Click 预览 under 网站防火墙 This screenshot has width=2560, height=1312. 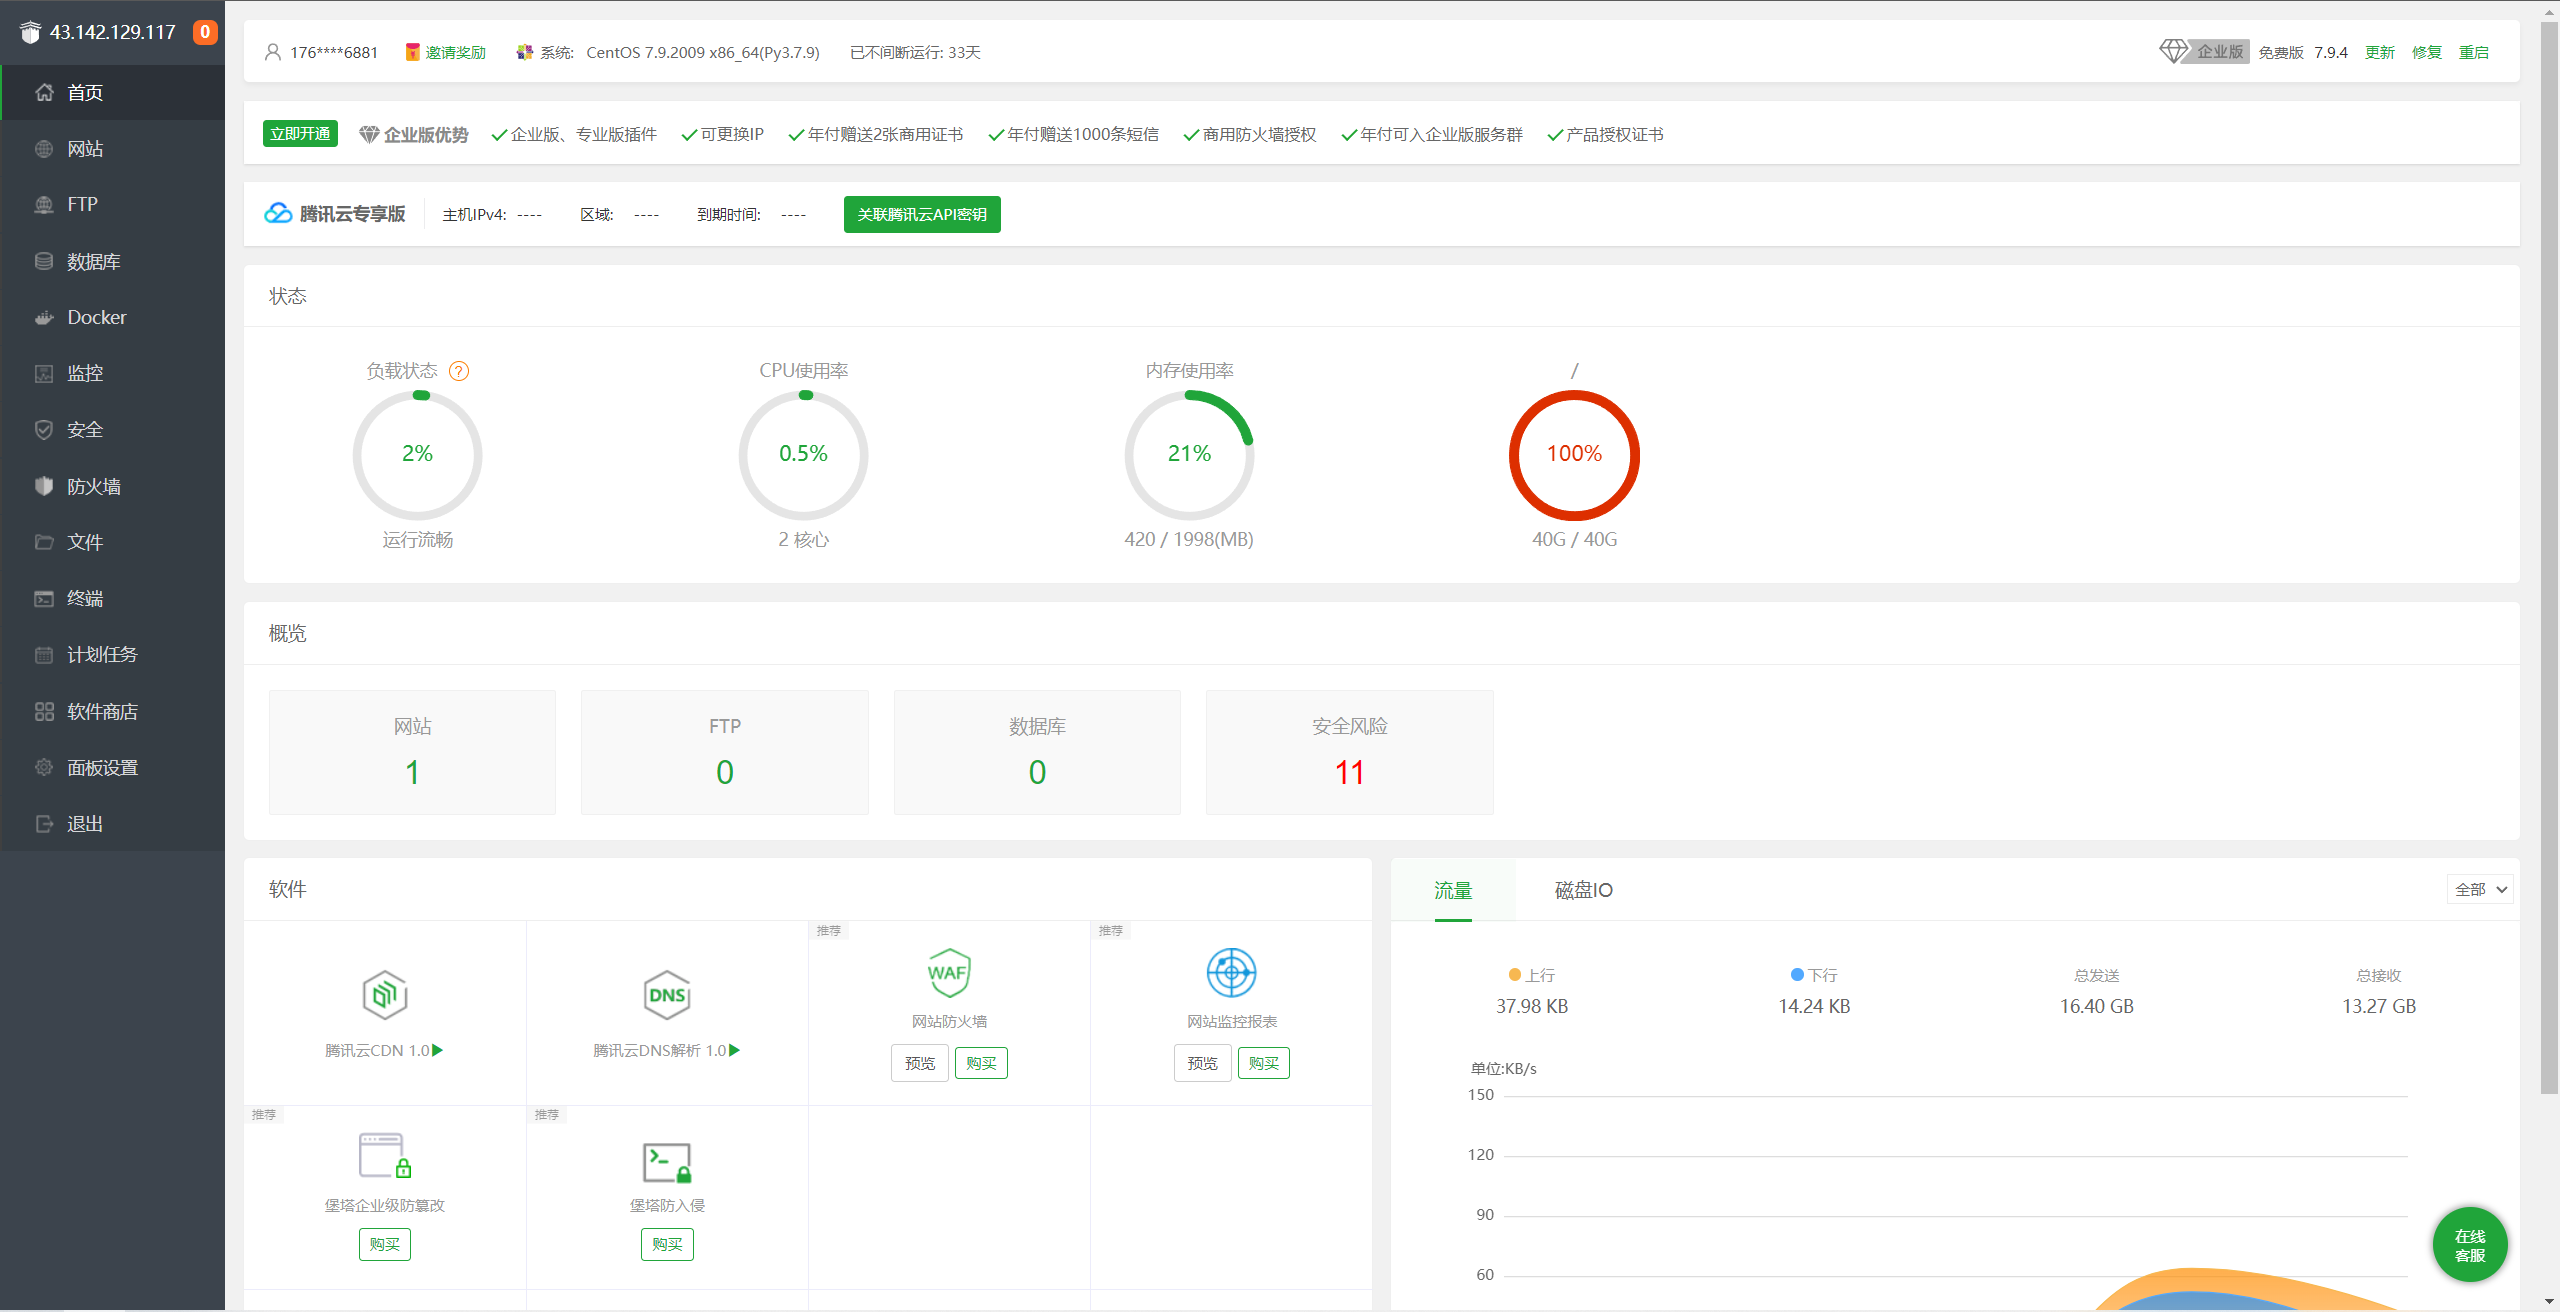(x=919, y=1063)
